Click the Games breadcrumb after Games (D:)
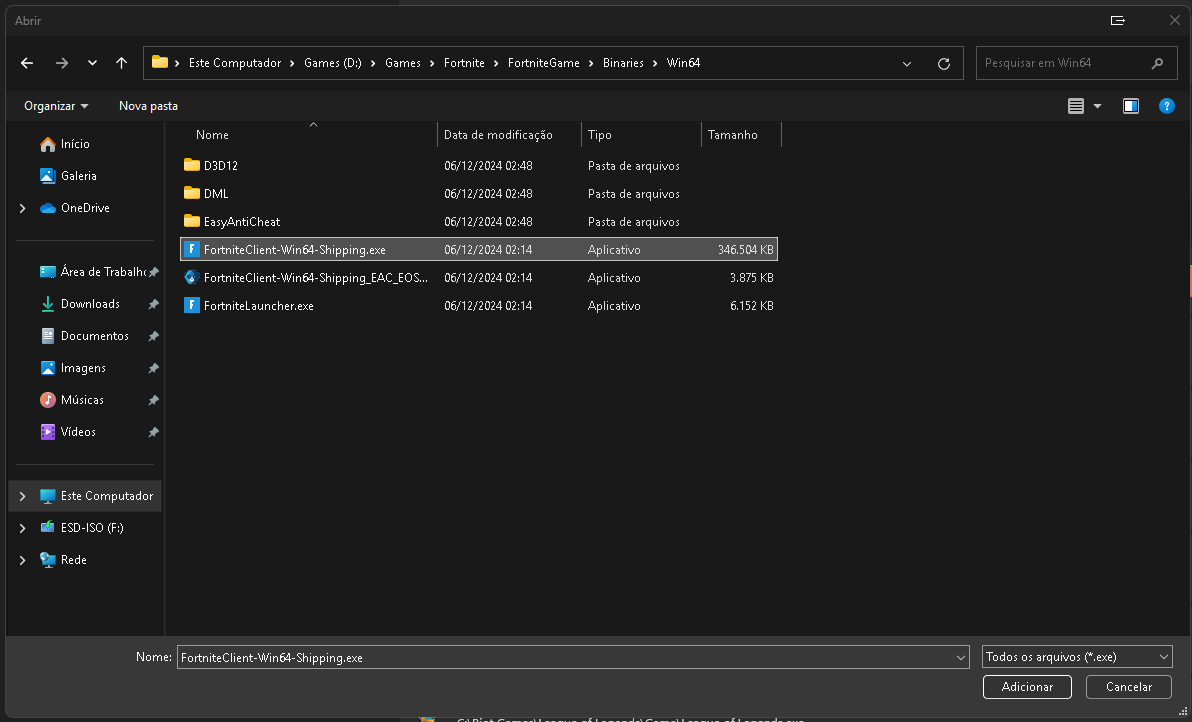The image size is (1192, 722). click(x=403, y=63)
